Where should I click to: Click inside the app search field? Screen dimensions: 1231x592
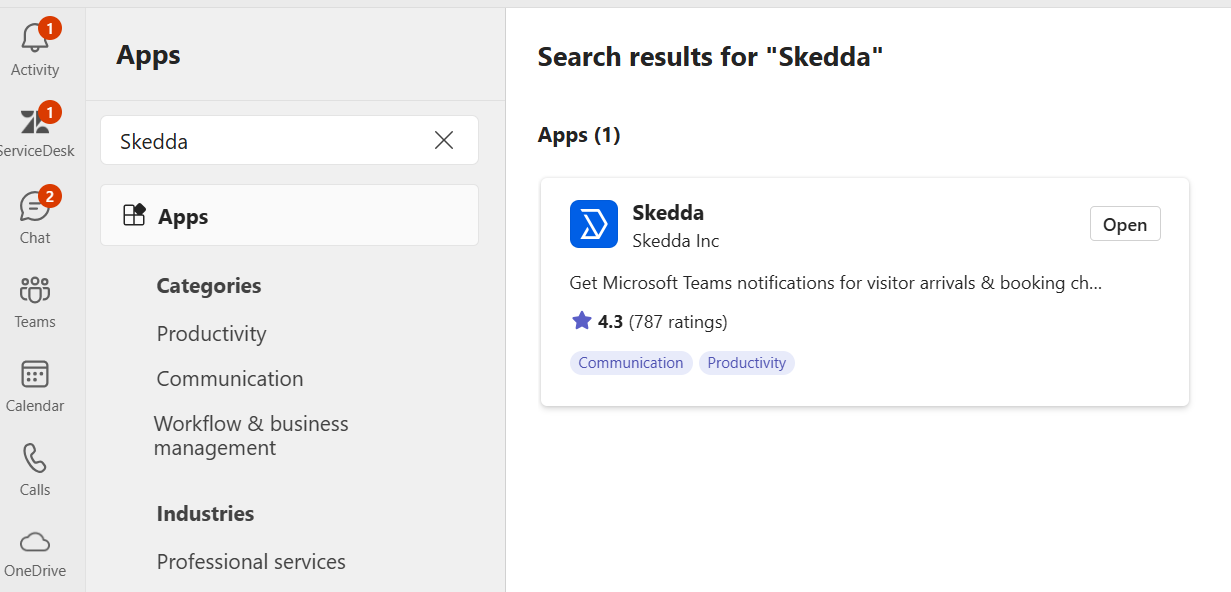point(250,140)
